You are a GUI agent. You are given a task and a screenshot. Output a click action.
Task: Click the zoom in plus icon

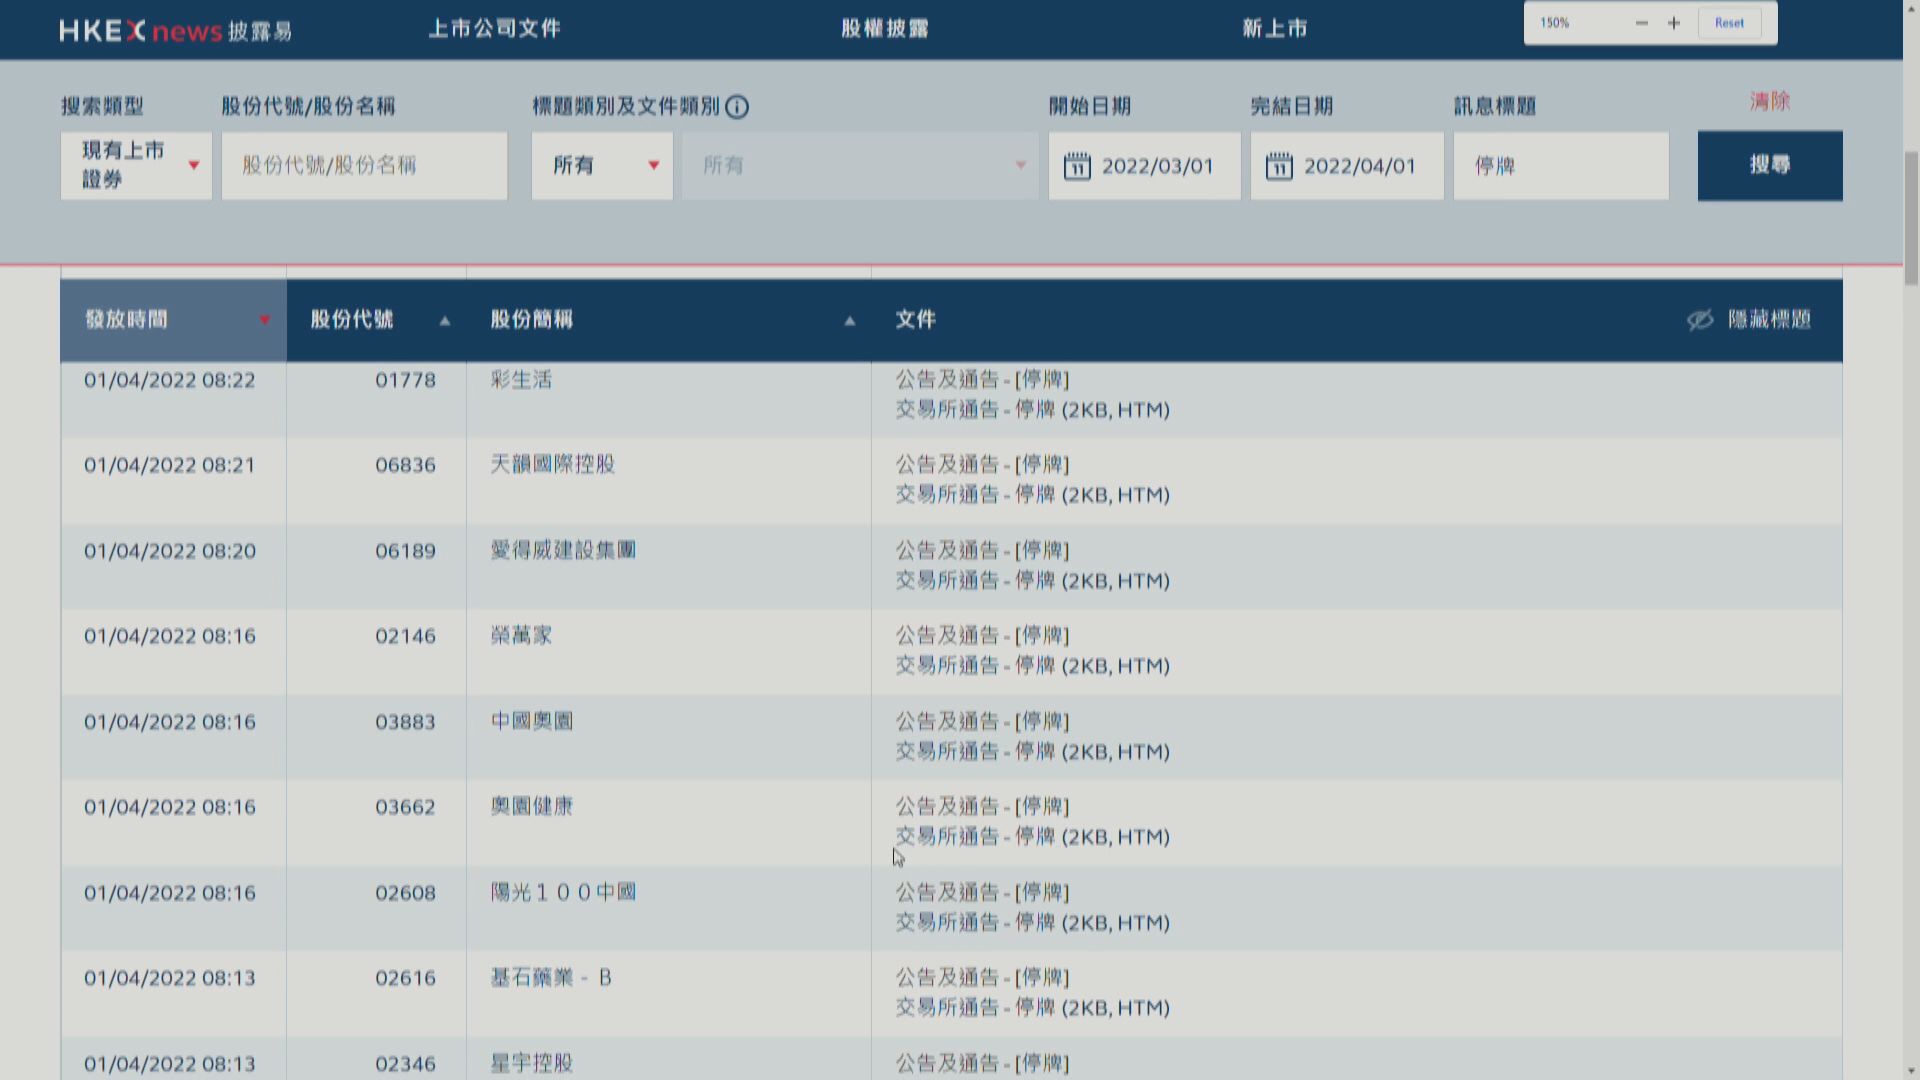point(1674,23)
